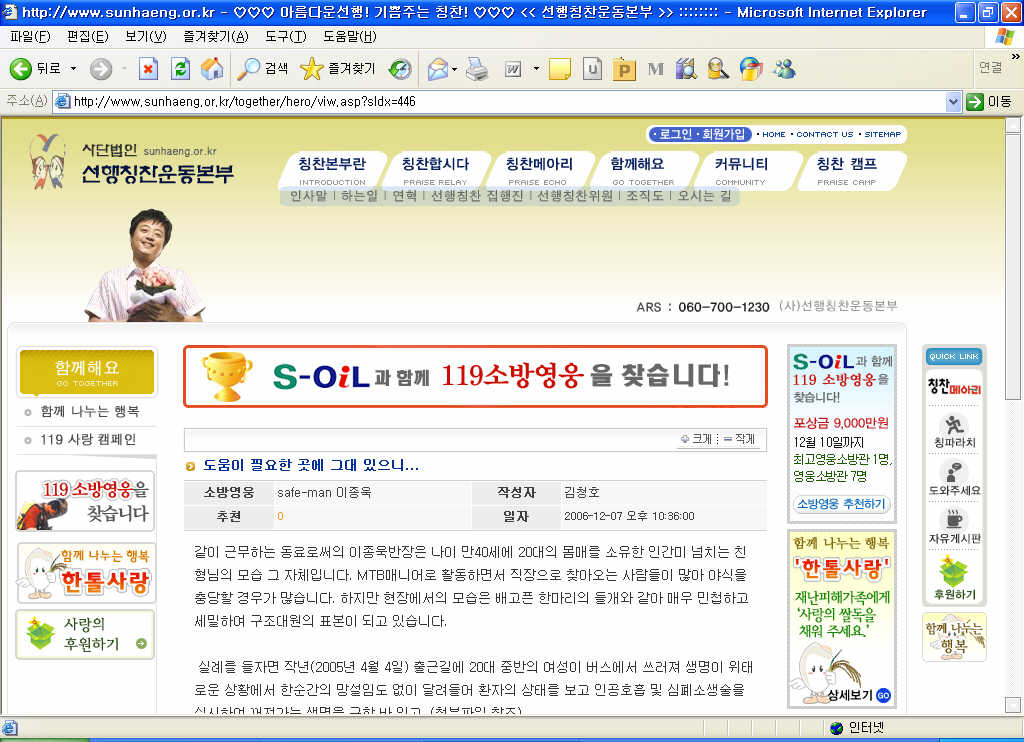
Task: Click the Mail envelope toolbar icon
Action: click(438, 69)
